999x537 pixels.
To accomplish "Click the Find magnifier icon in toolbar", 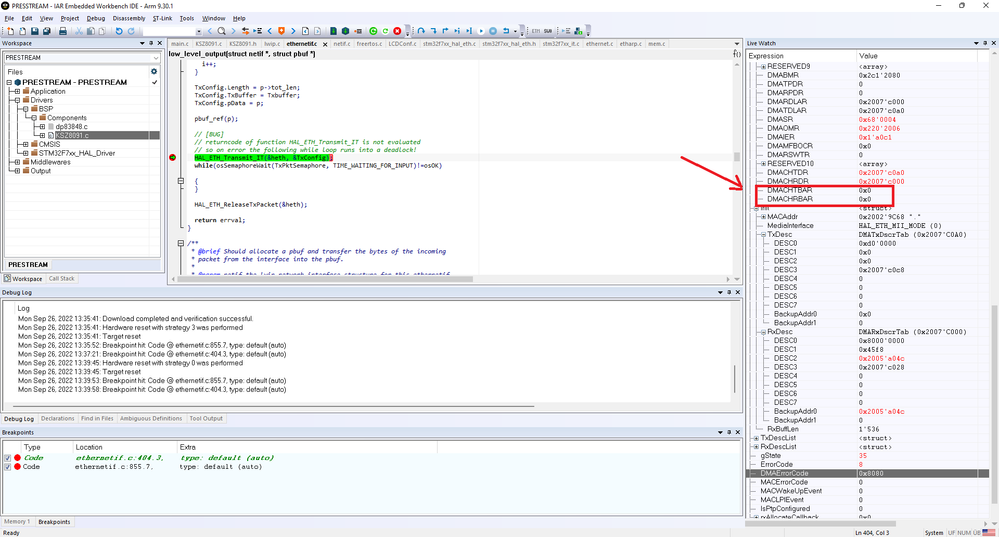I will pyautogui.click(x=221, y=31).
